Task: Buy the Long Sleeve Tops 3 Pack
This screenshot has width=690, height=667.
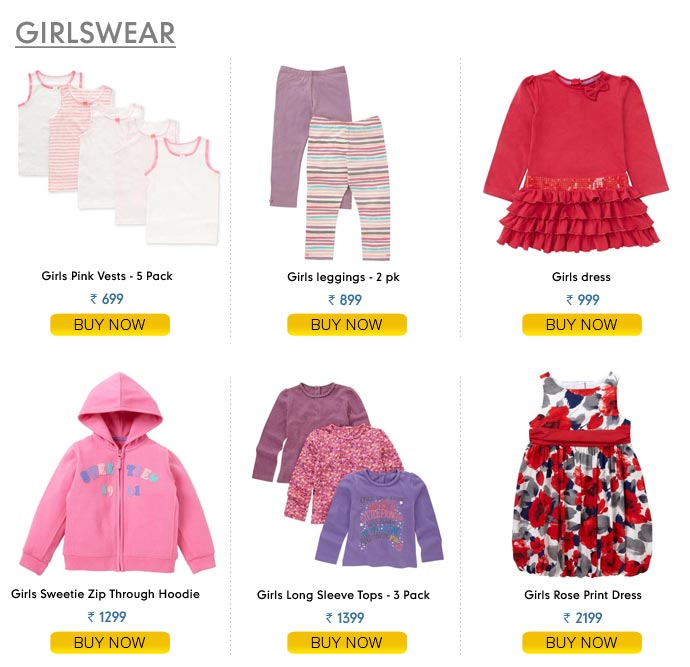Action: click(347, 642)
